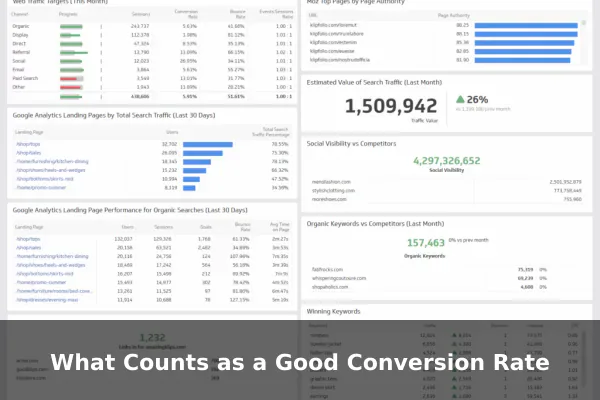Click the Conversion Rate column header
600x400 pixels.
pyautogui.click(x=186, y=14)
